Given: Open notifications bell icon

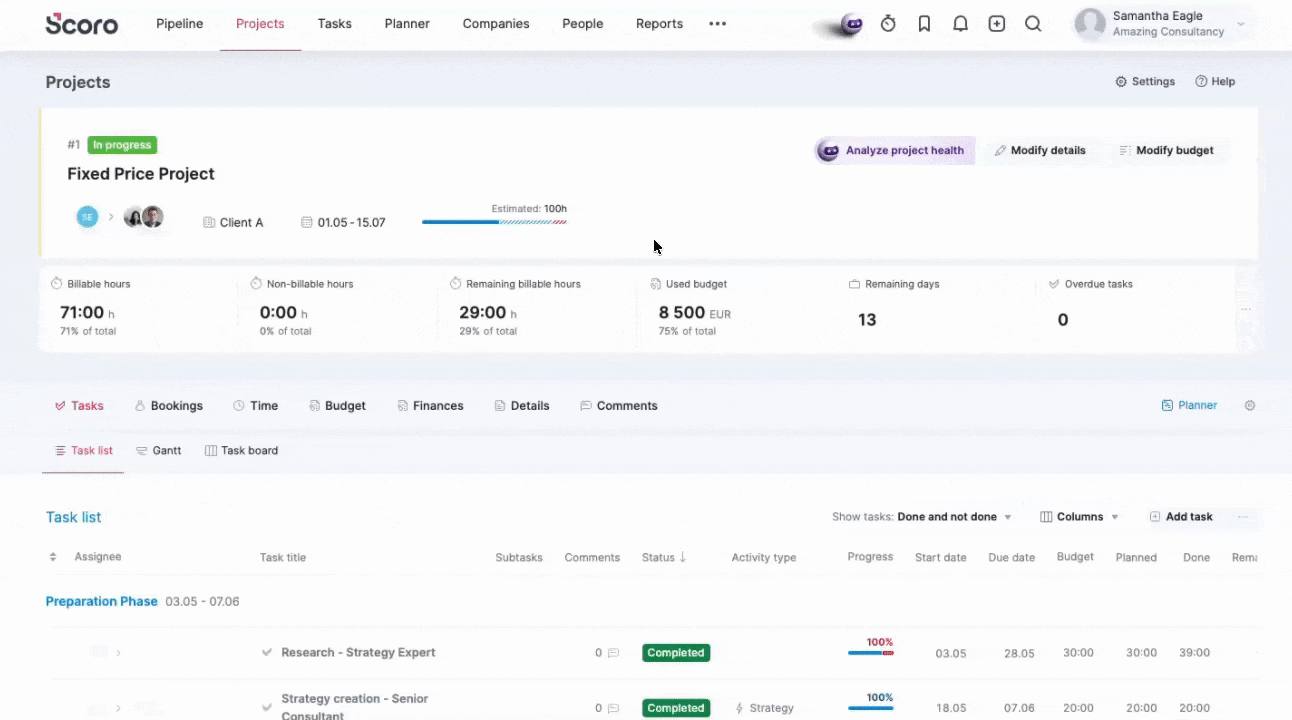Looking at the screenshot, I should point(960,24).
